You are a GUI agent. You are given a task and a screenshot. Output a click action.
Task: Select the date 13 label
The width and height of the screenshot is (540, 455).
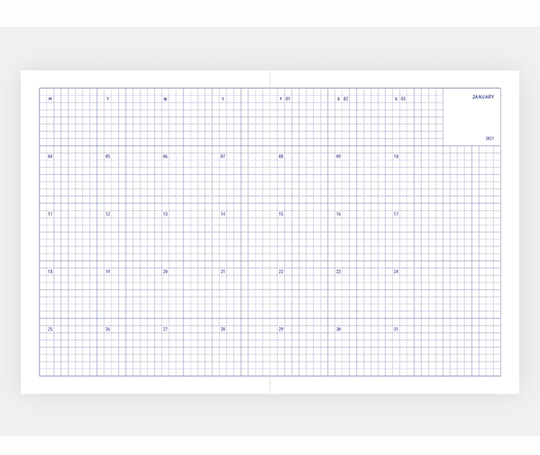[x=165, y=214]
